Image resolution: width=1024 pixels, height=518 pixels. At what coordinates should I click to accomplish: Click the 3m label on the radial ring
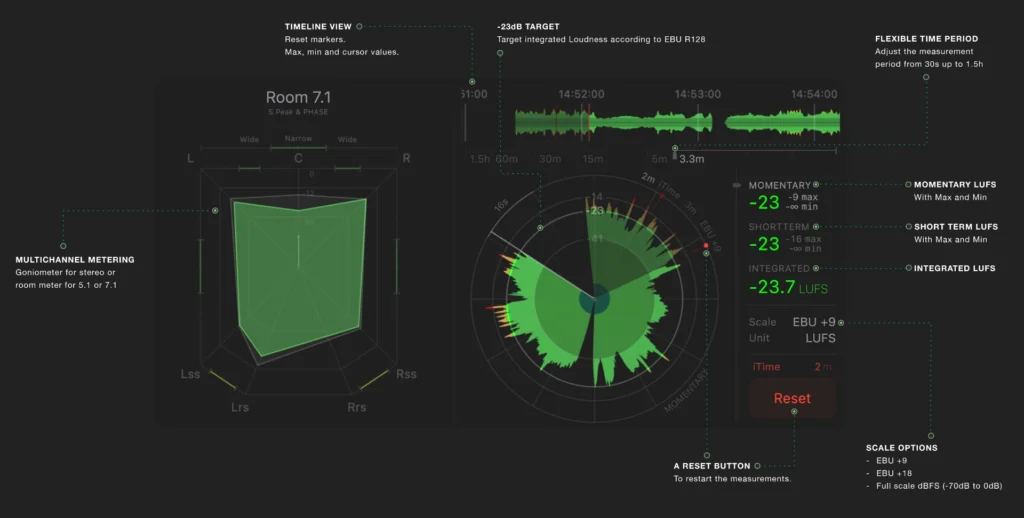[690, 208]
